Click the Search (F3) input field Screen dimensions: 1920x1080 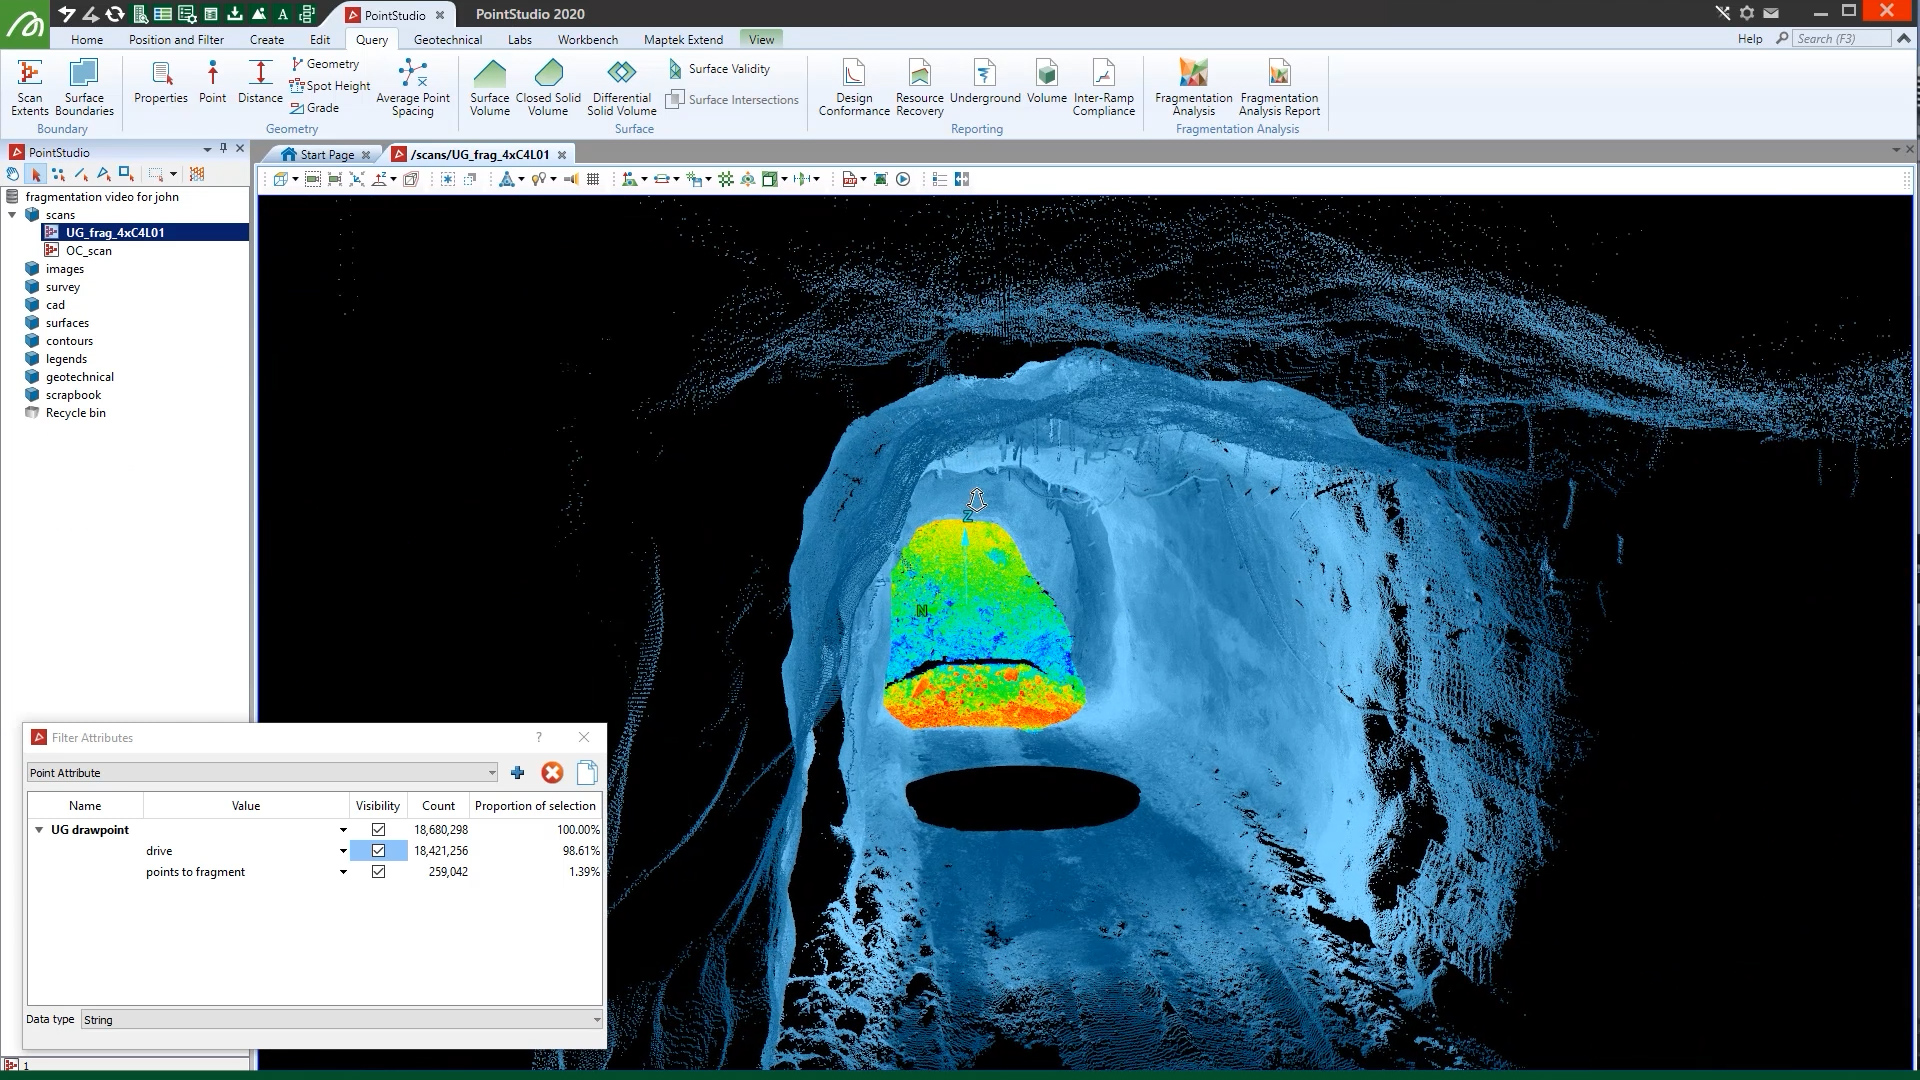pyautogui.click(x=1841, y=38)
